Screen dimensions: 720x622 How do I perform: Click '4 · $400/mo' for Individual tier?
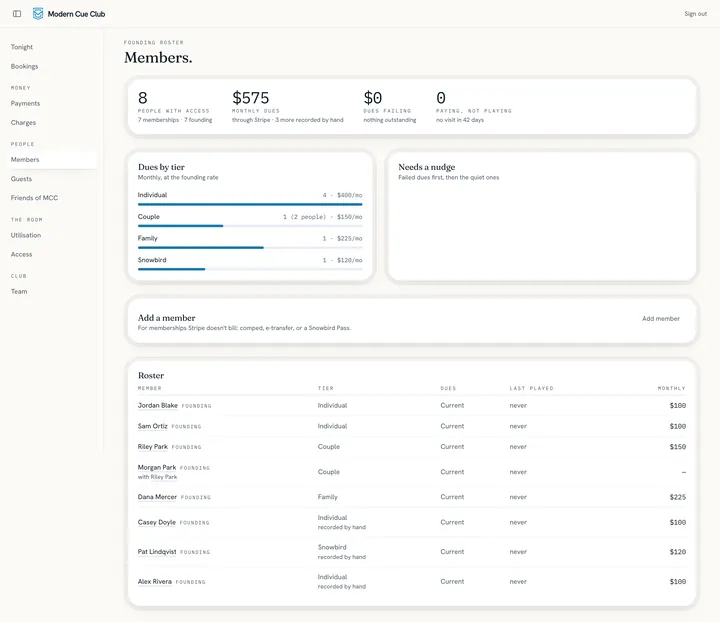(342, 195)
